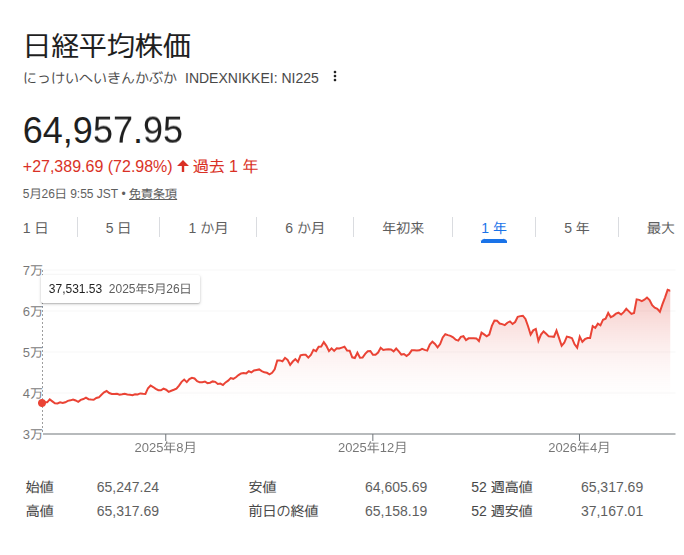
Task: Click the current price 64,957.95
Action: [103, 130]
